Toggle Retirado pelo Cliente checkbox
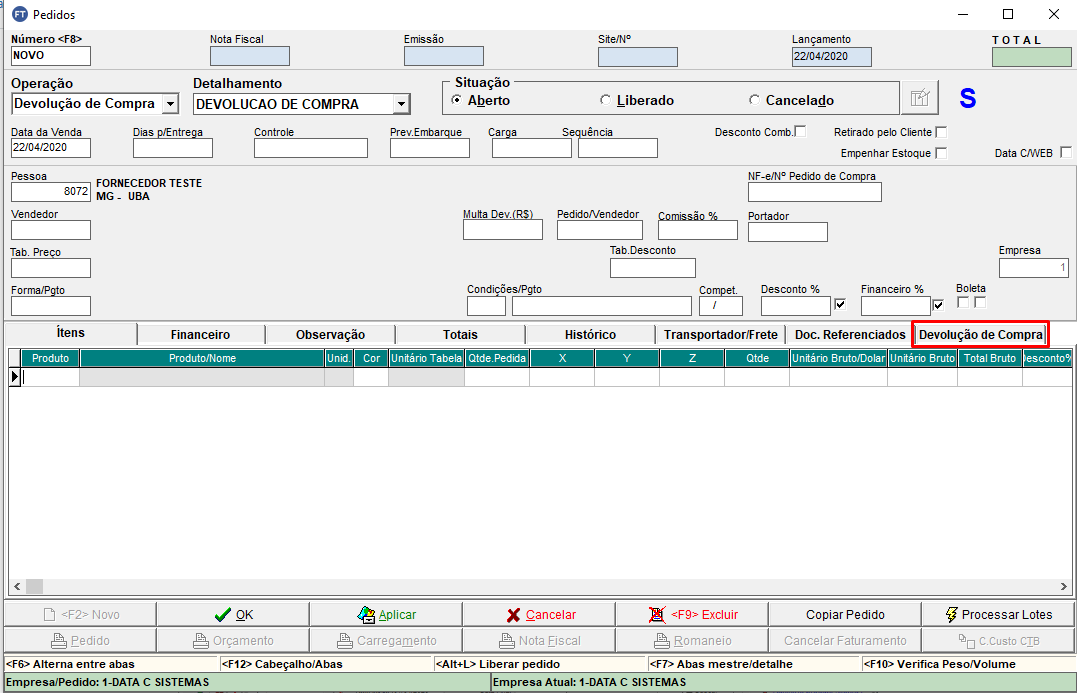Viewport: 1077px width, 693px height. (942, 132)
